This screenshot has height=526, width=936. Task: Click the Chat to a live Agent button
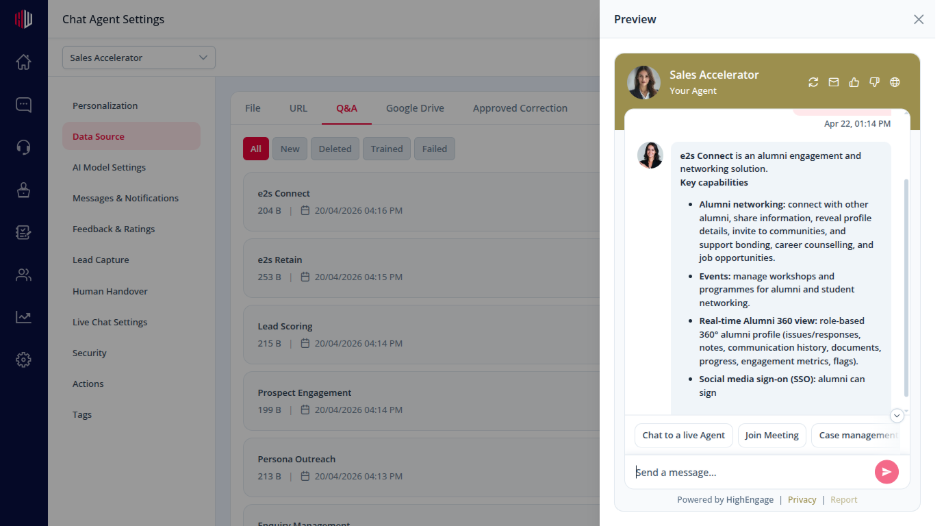[683, 435]
